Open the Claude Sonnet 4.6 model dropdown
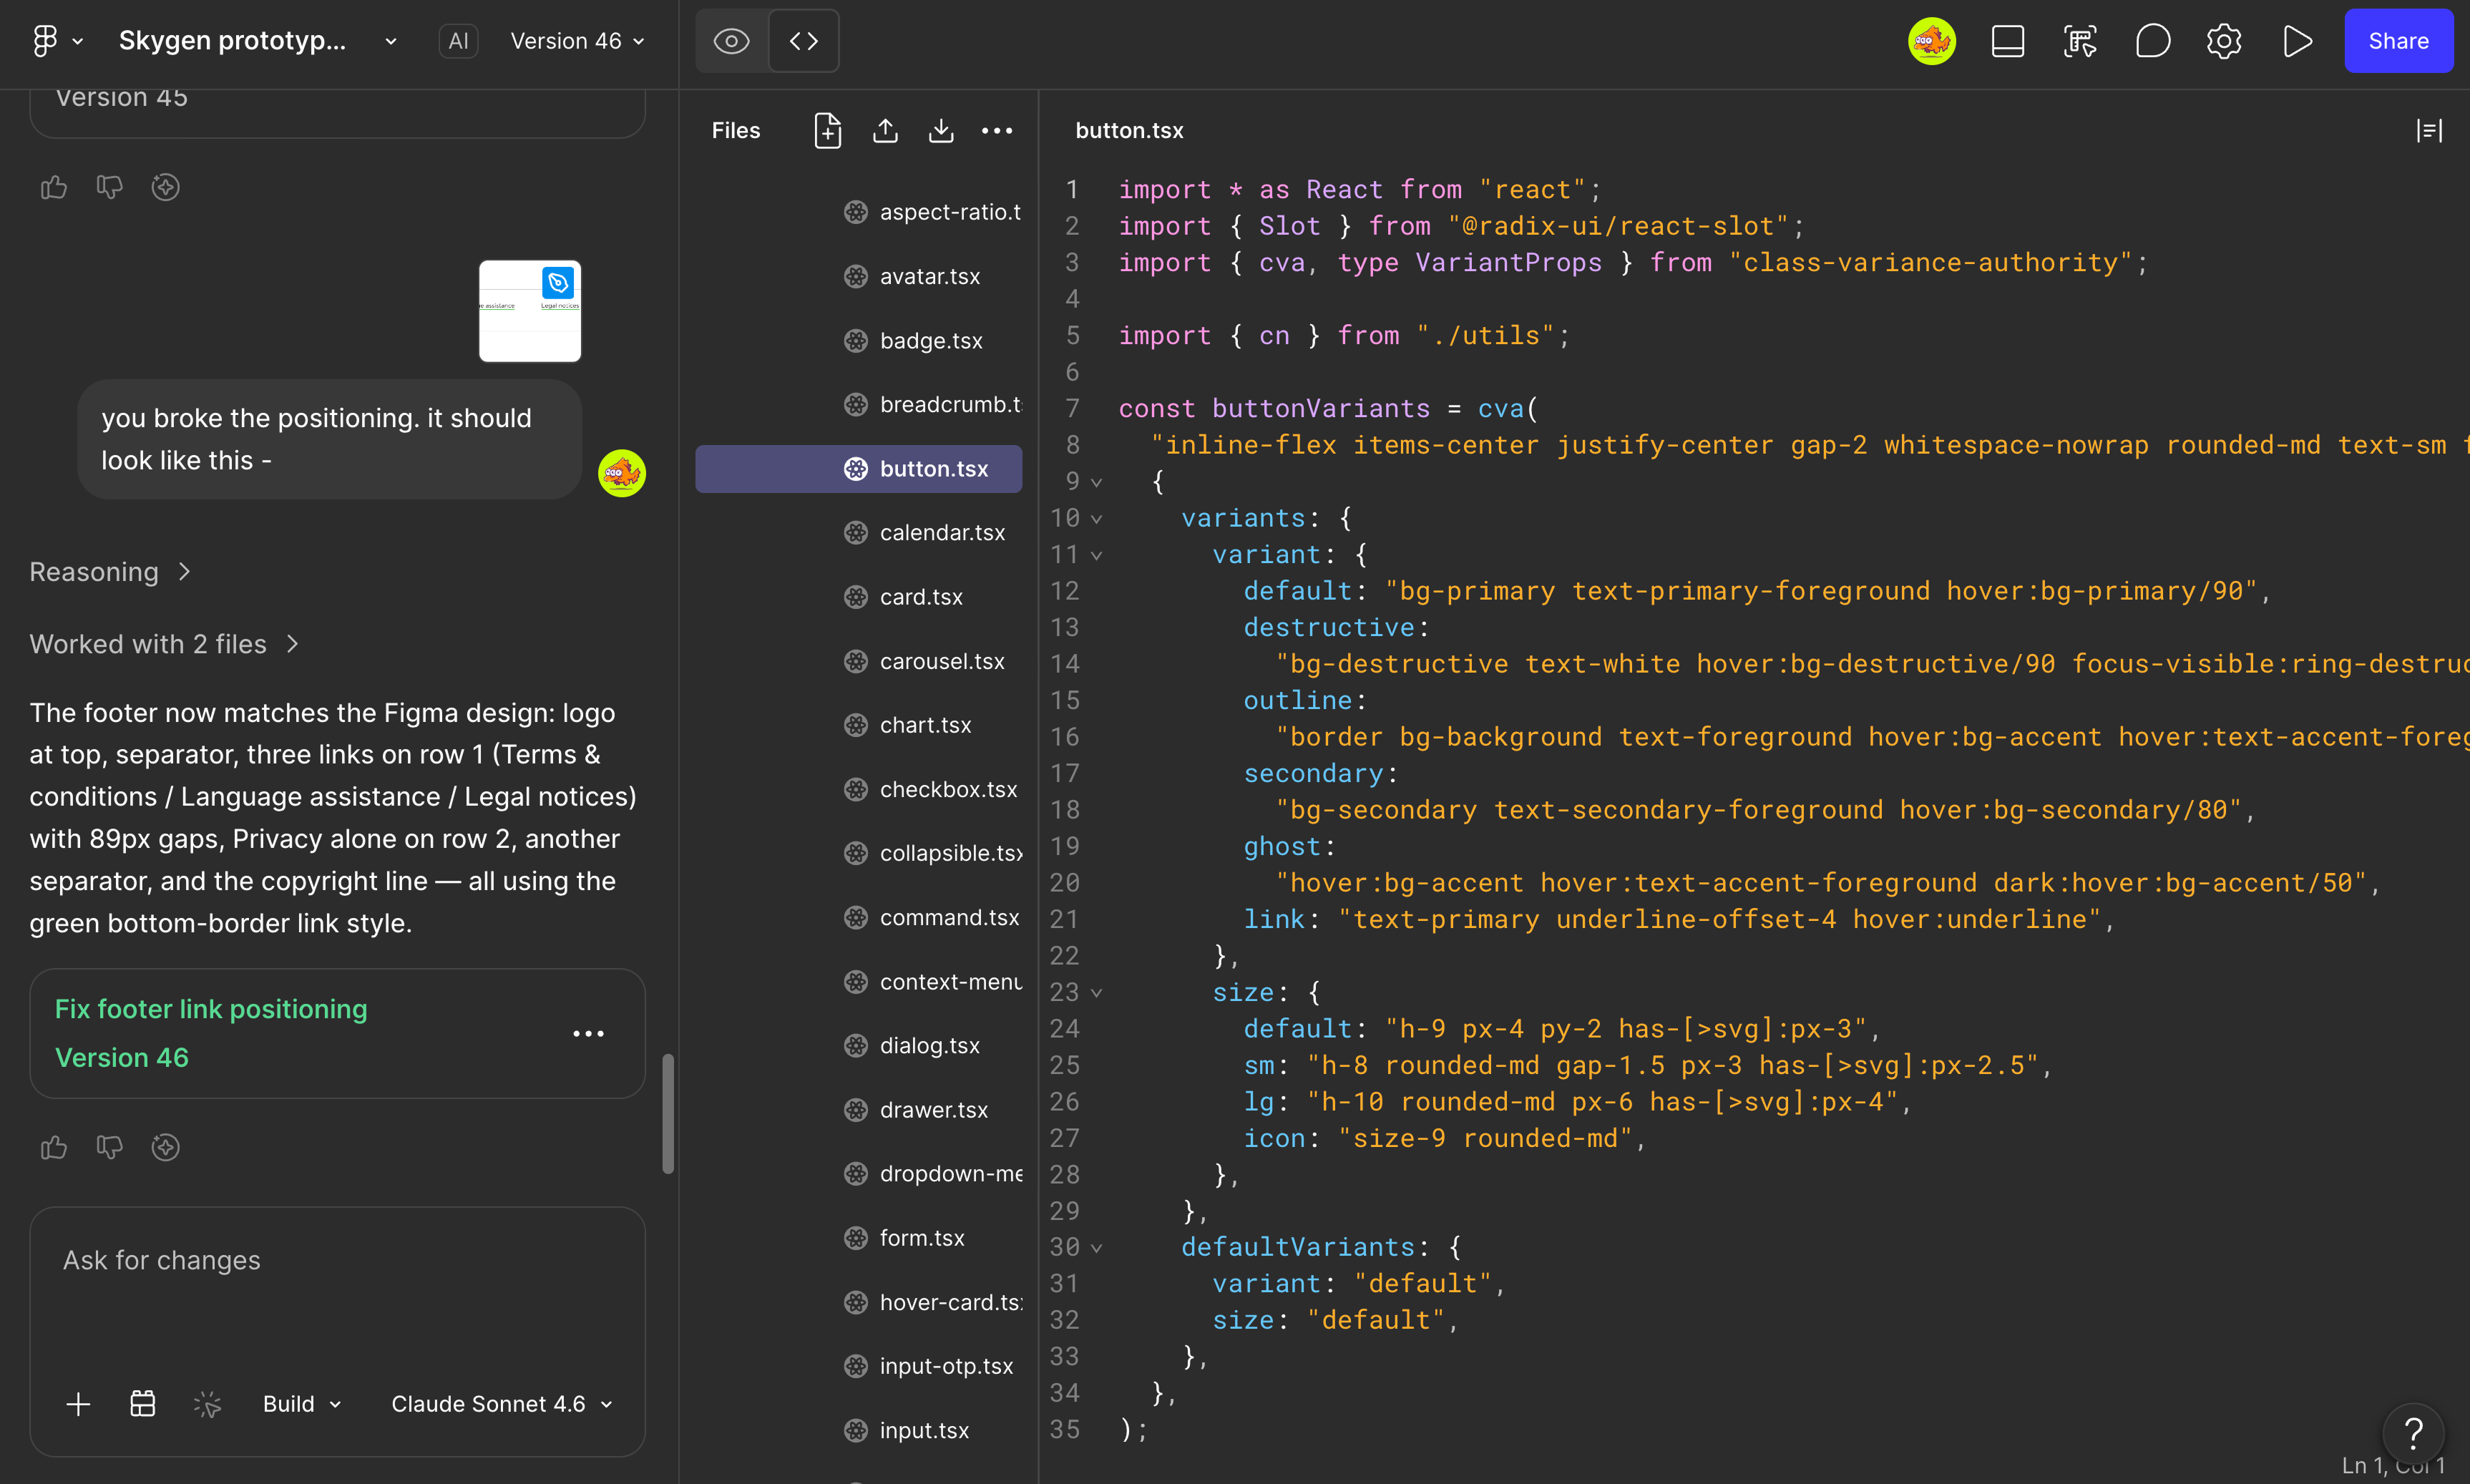This screenshot has width=2470, height=1484. point(503,1404)
